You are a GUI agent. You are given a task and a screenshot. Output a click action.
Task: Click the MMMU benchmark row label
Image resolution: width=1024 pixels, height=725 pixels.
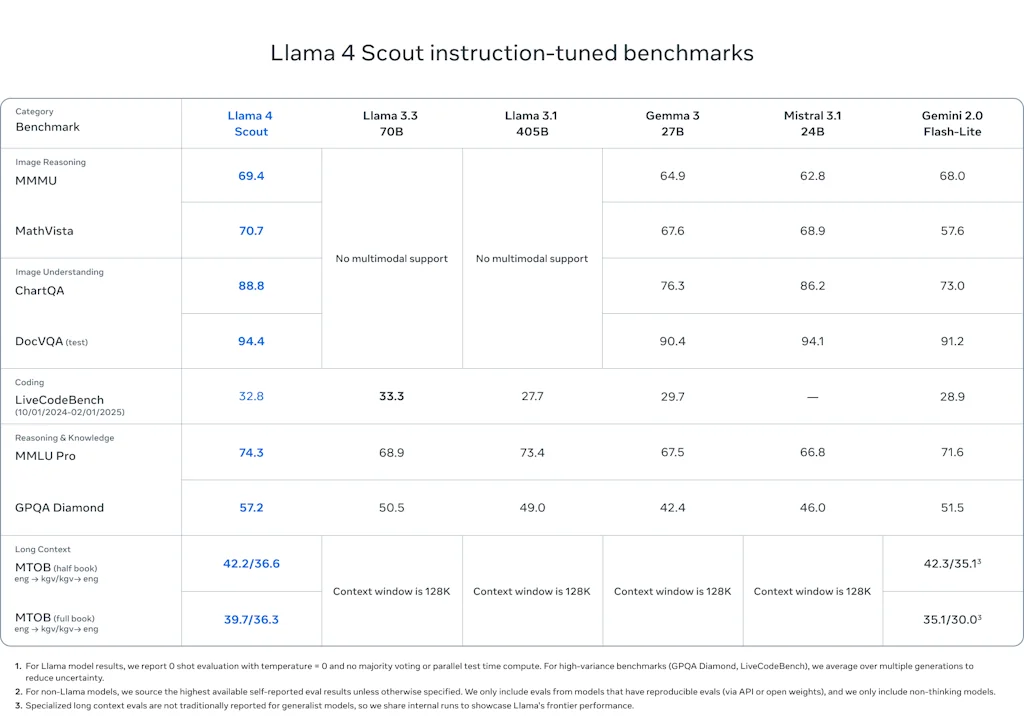[35, 181]
